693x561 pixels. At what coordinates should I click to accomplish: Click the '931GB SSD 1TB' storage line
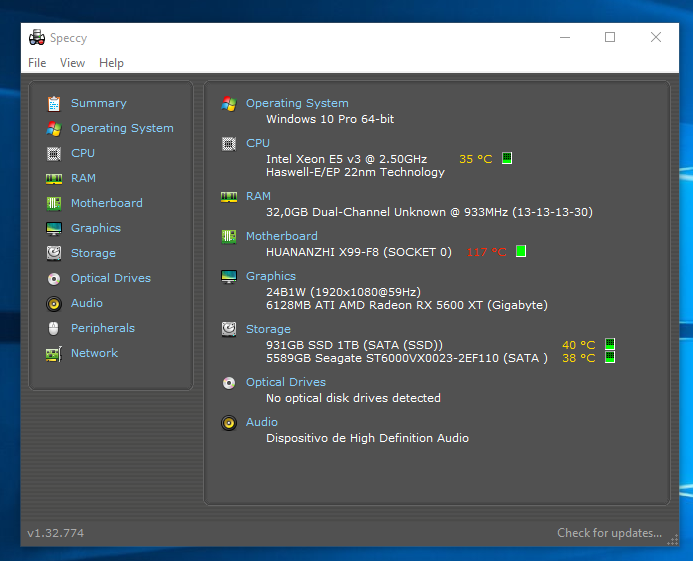[x=354, y=345]
